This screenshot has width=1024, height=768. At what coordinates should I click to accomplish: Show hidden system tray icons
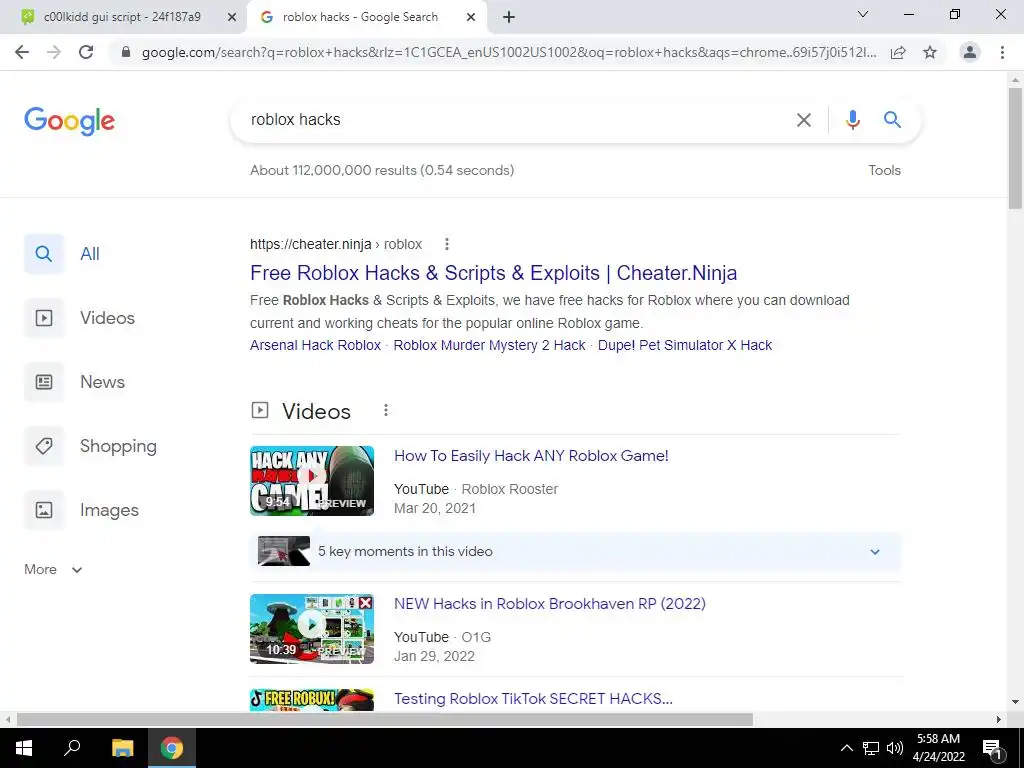click(846, 748)
